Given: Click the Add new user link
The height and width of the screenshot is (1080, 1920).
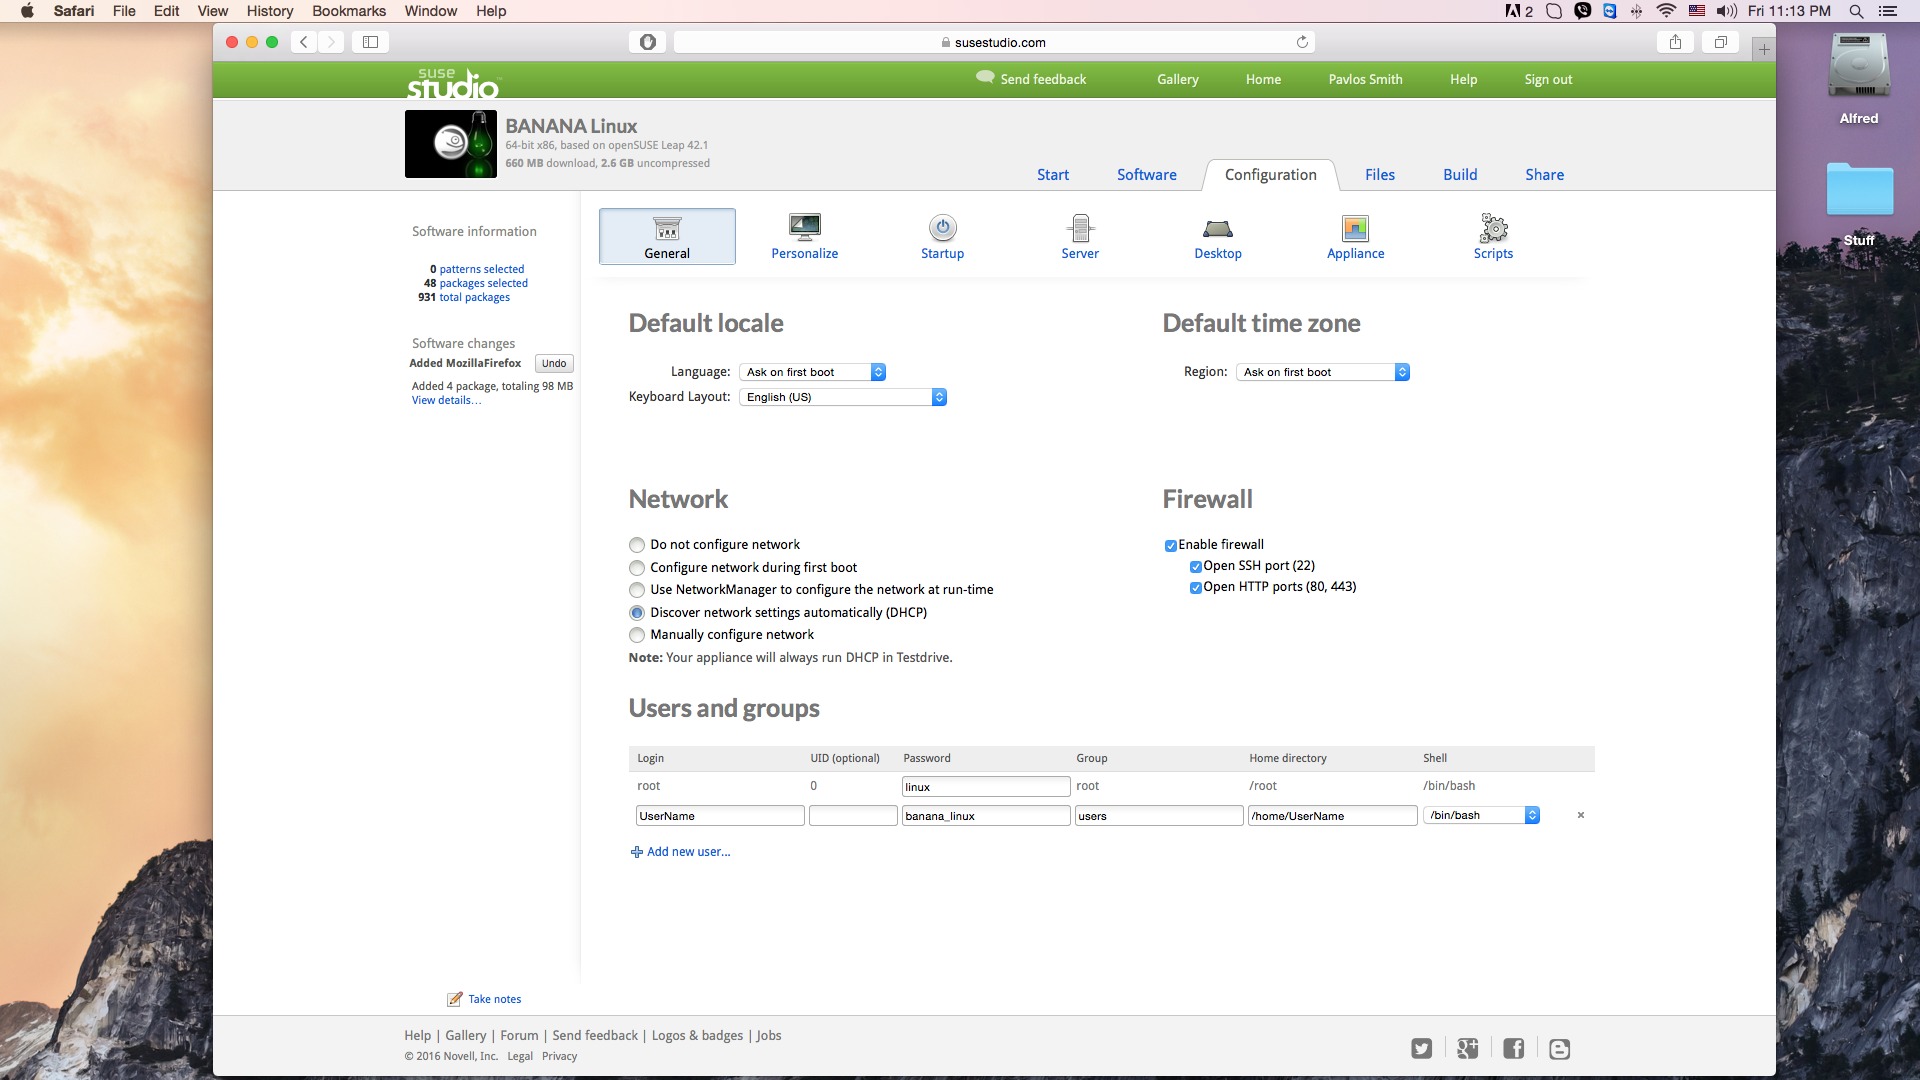Looking at the screenshot, I should click(687, 851).
